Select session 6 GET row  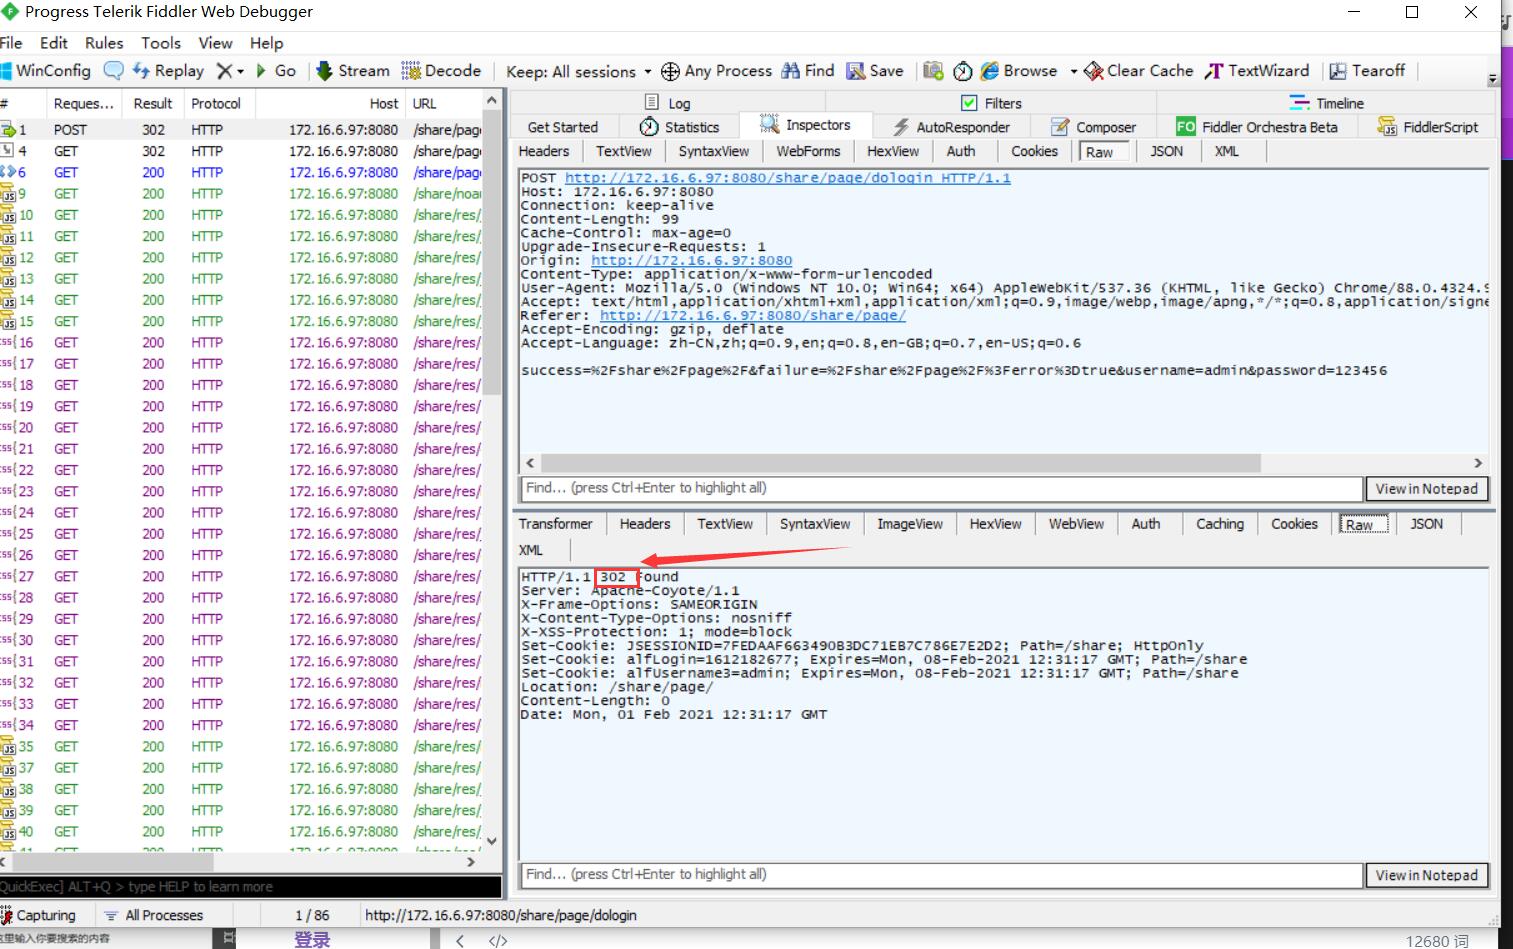click(x=241, y=173)
